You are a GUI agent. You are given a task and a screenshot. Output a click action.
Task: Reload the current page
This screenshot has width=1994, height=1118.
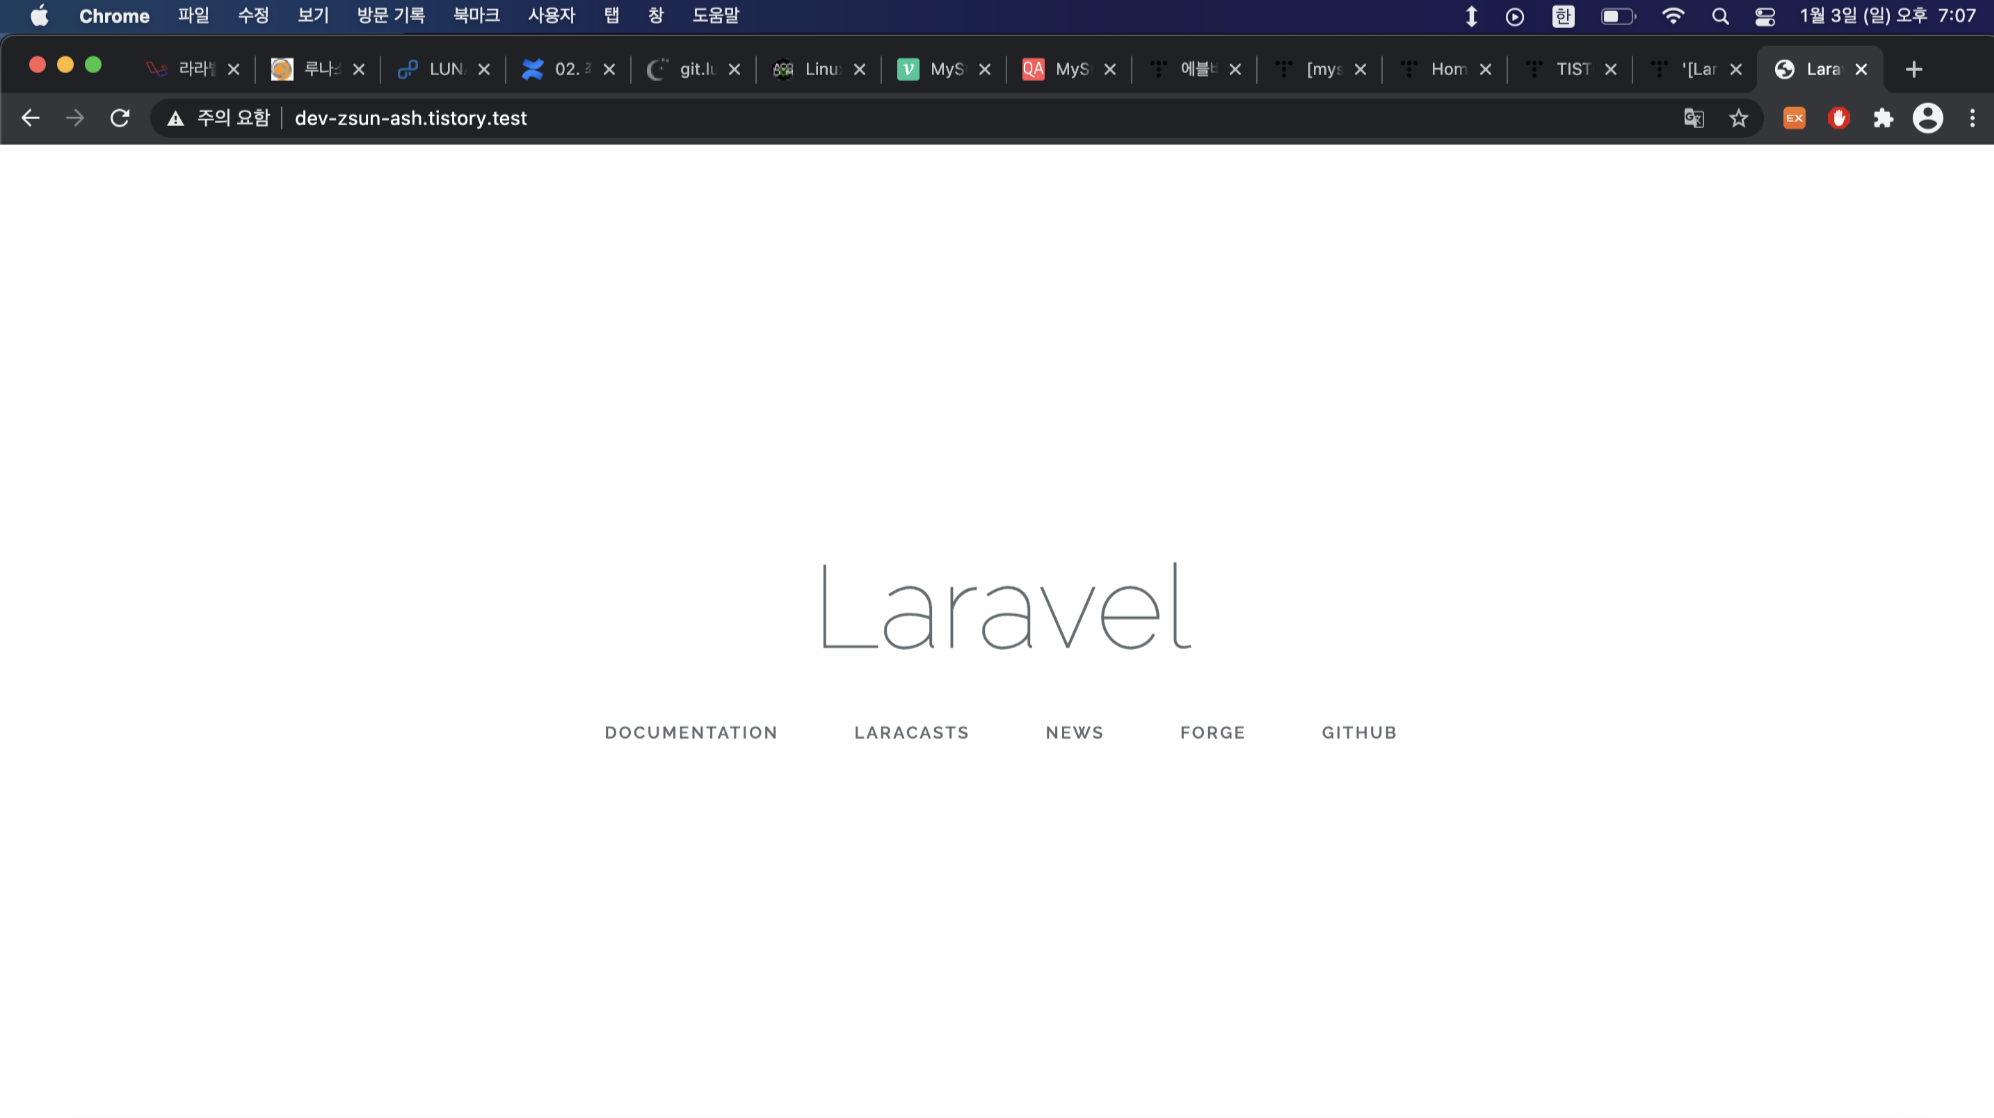point(120,118)
